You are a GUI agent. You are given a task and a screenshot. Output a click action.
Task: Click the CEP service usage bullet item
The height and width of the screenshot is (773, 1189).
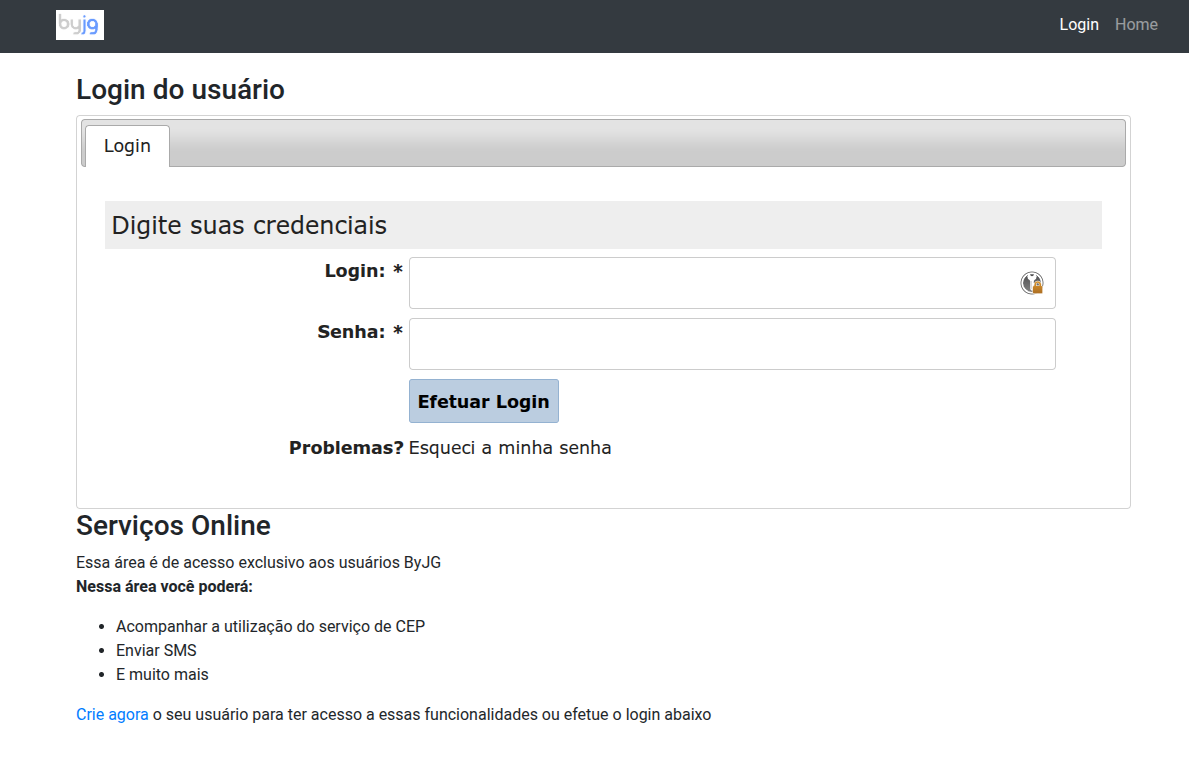[270, 626]
